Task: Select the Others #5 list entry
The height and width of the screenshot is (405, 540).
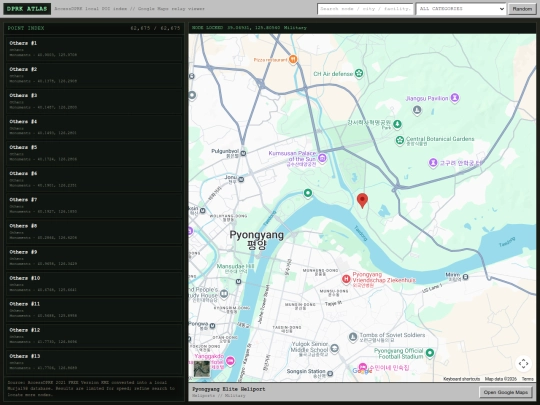Action: 94,153
